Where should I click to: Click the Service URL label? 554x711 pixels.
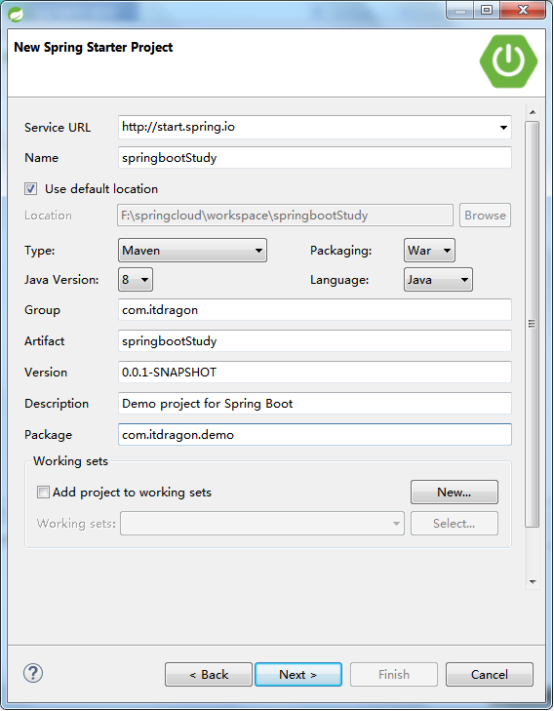58,127
